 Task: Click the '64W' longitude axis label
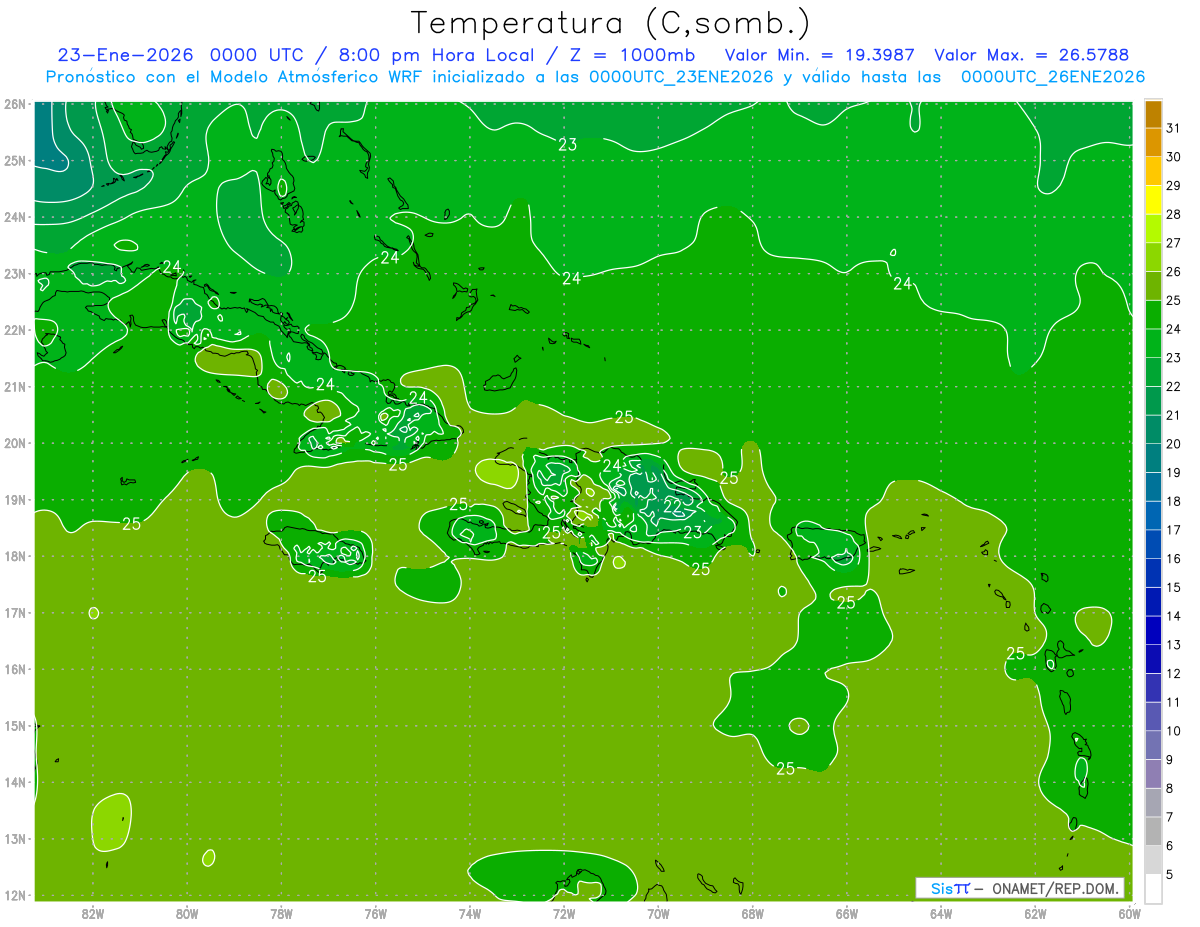click(941, 912)
